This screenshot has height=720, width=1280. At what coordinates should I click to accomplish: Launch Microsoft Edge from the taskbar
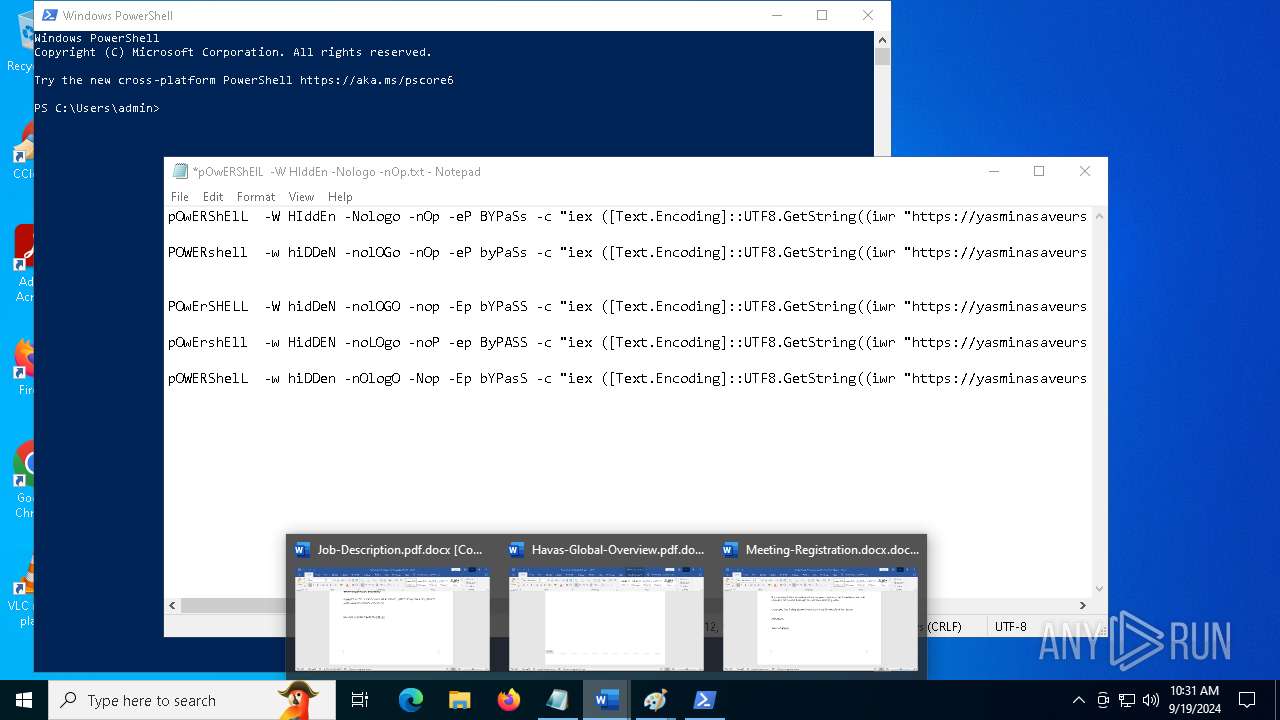(411, 700)
